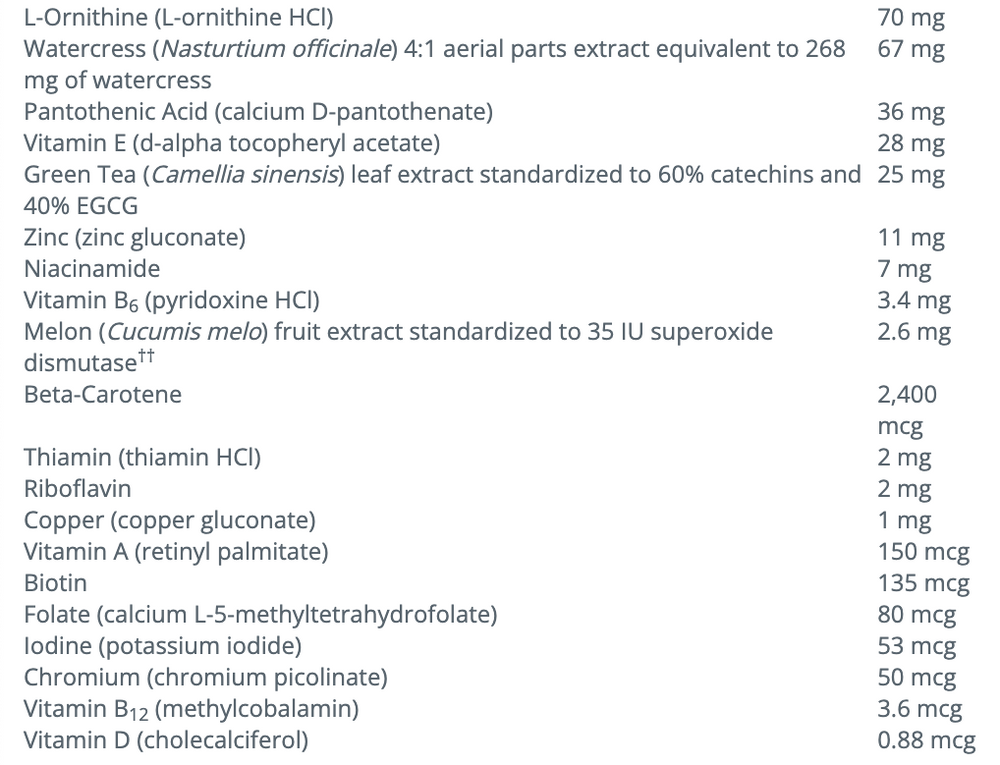This screenshot has width=1000, height=765.
Task: Click the Niacinamide ingredient name
Action: [92, 268]
